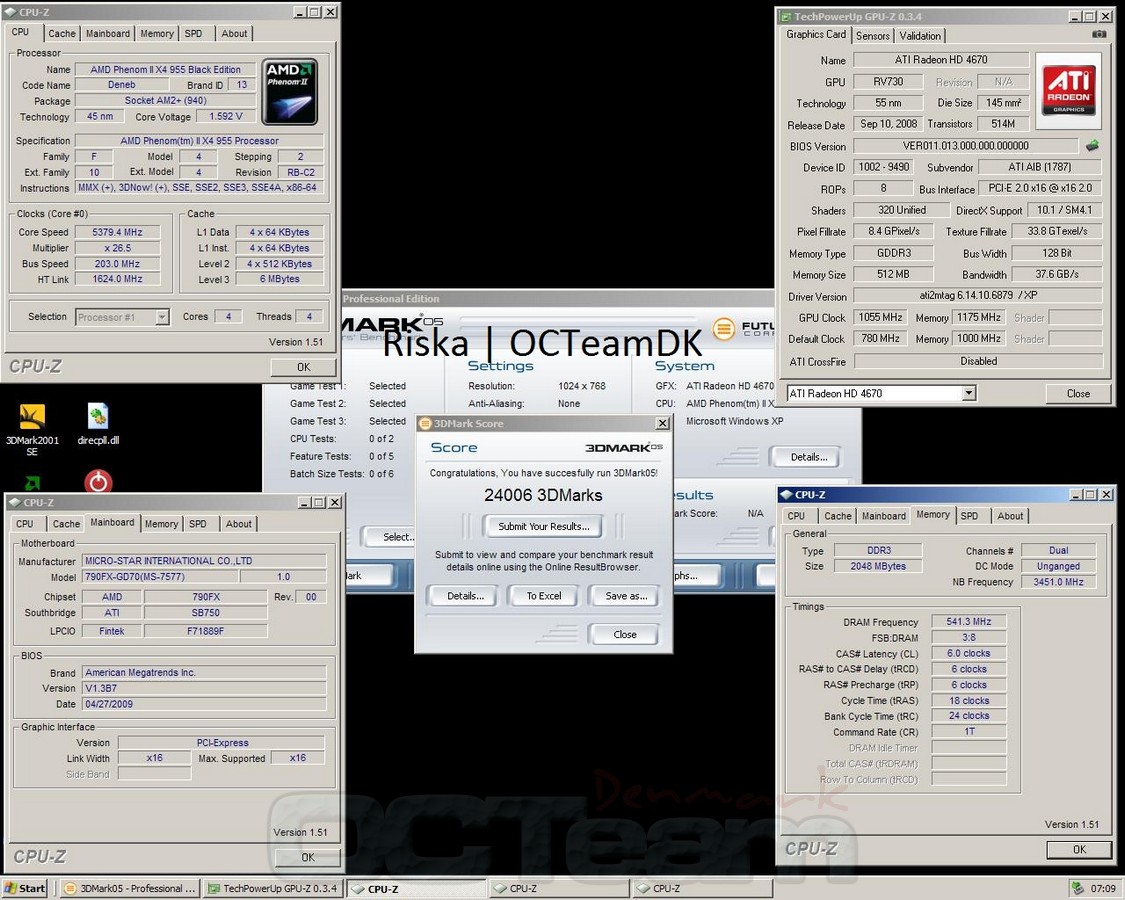Click Details button under System in 3DMark05

[809, 457]
